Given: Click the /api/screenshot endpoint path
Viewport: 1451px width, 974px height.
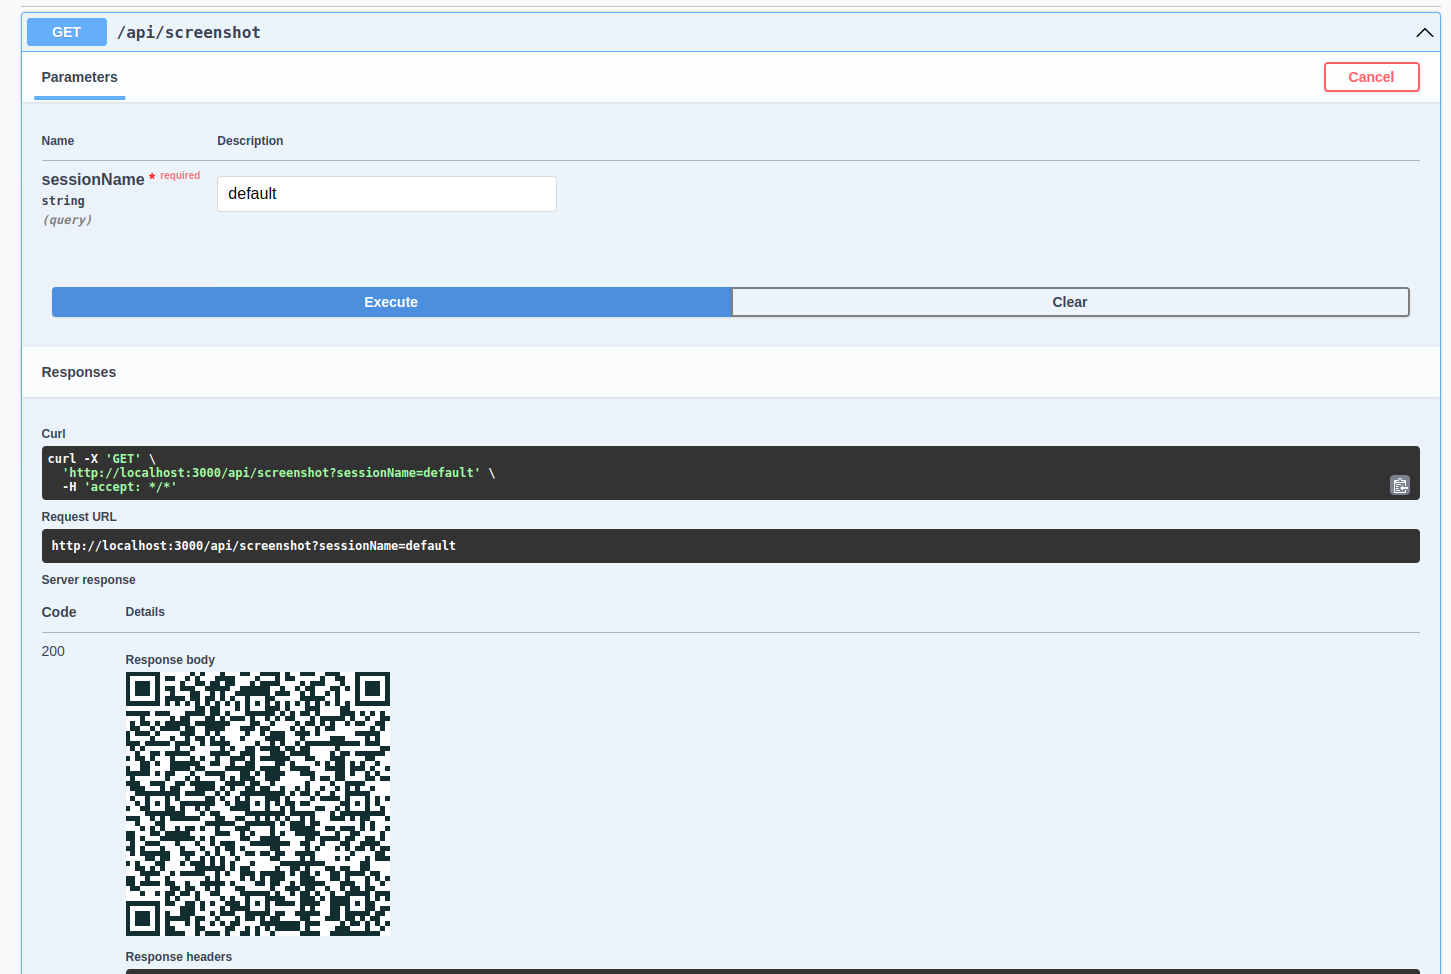Looking at the screenshot, I should [189, 32].
